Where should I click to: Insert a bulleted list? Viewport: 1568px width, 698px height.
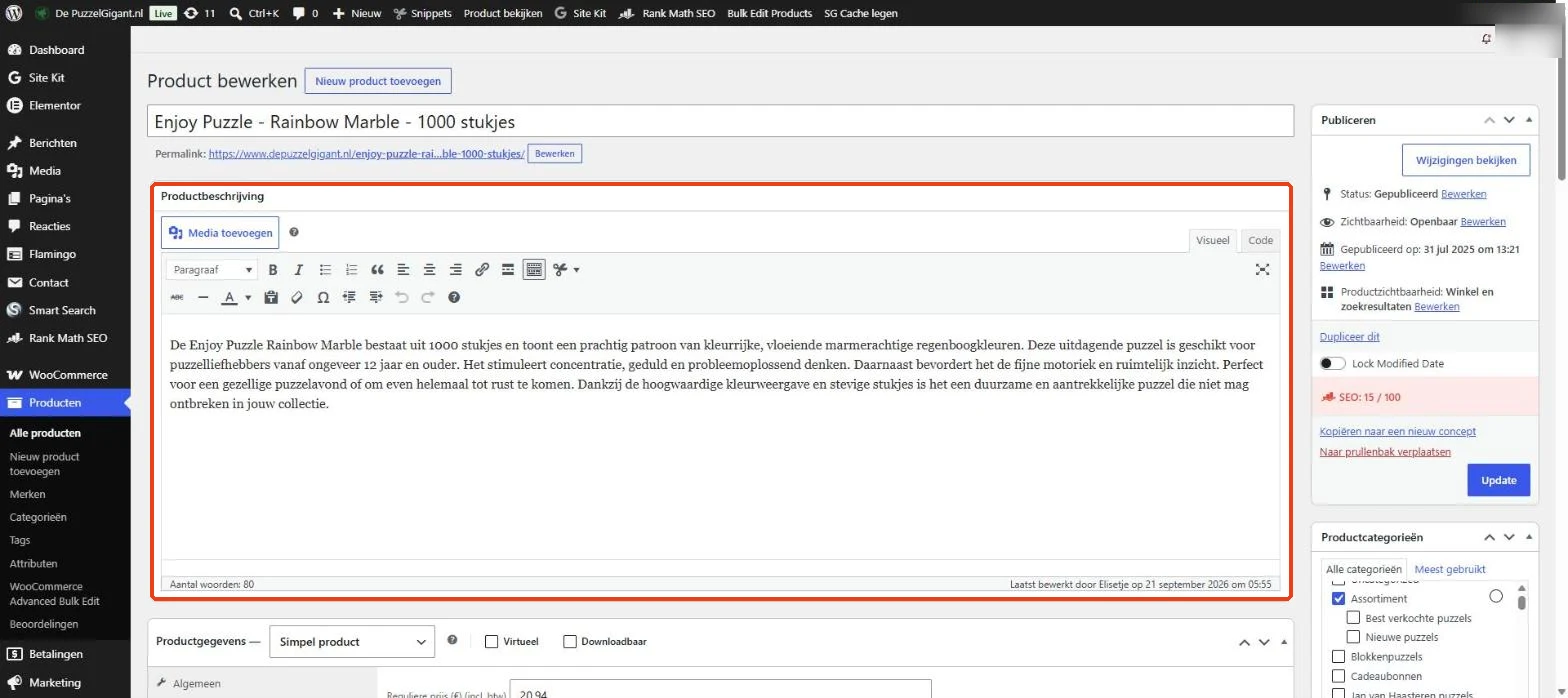coord(325,270)
